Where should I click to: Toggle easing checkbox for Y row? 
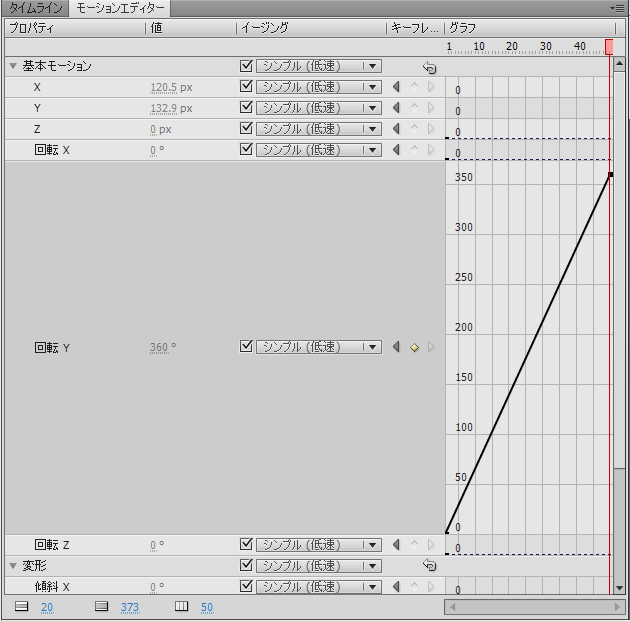coord(246,107)
